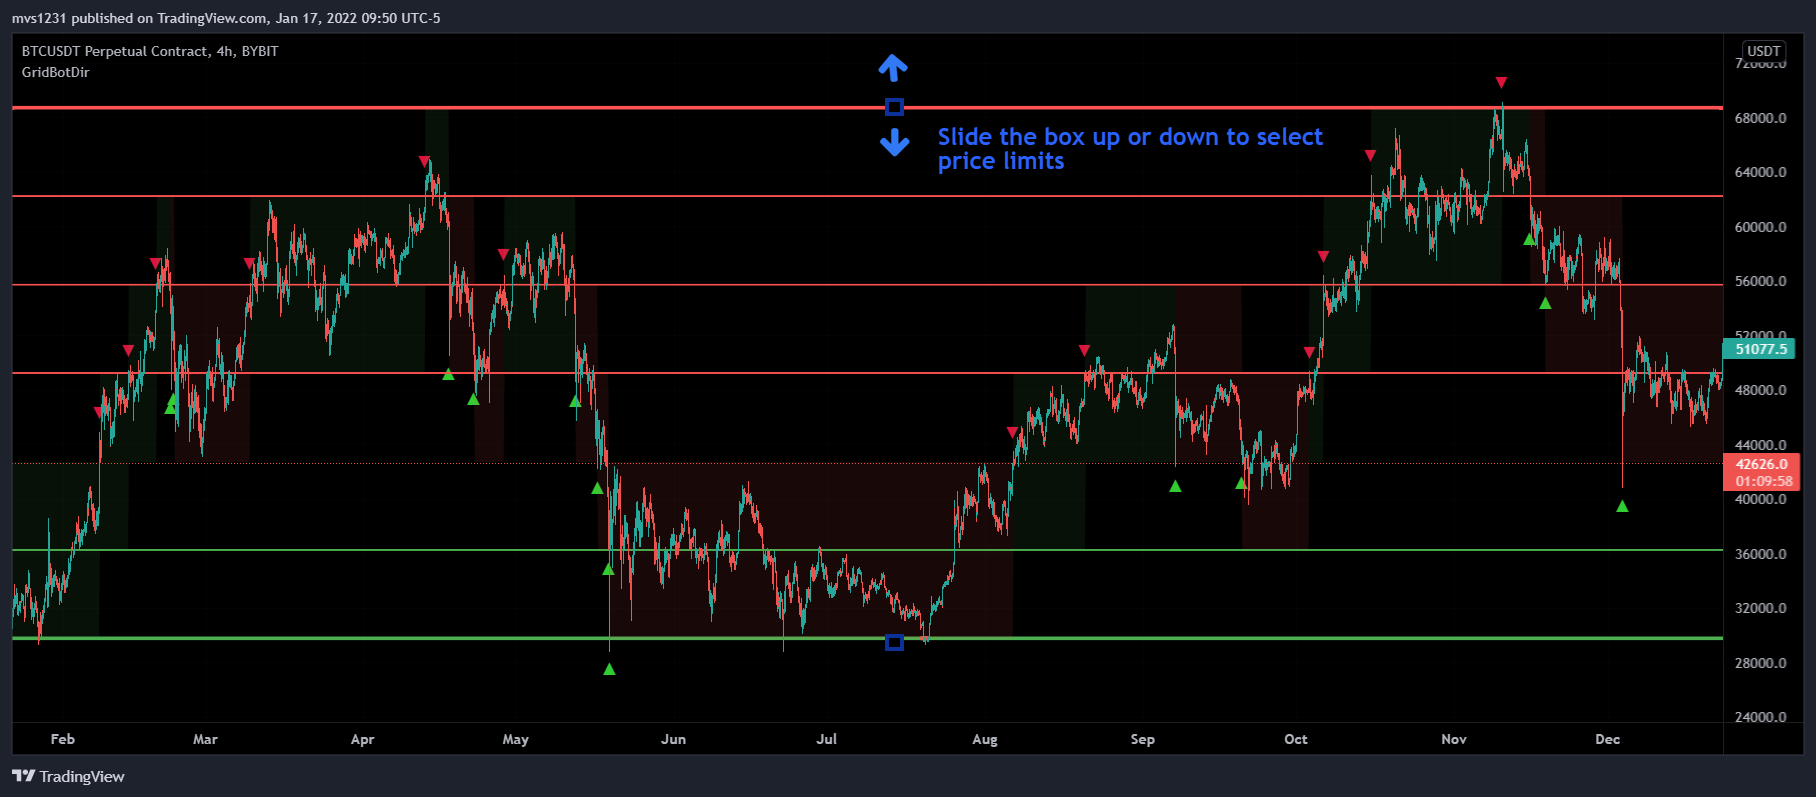Image resolution: width=1816 pixels, height=797 pixels.
Task: Click the red sell triangle above the April high
Action: tap(424, 161)
